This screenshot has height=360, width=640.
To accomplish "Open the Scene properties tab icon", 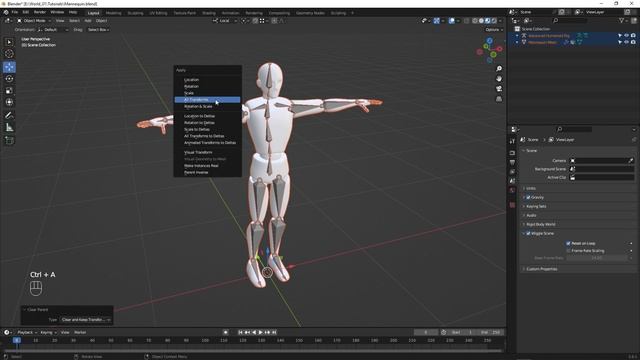I will [512, 181].
